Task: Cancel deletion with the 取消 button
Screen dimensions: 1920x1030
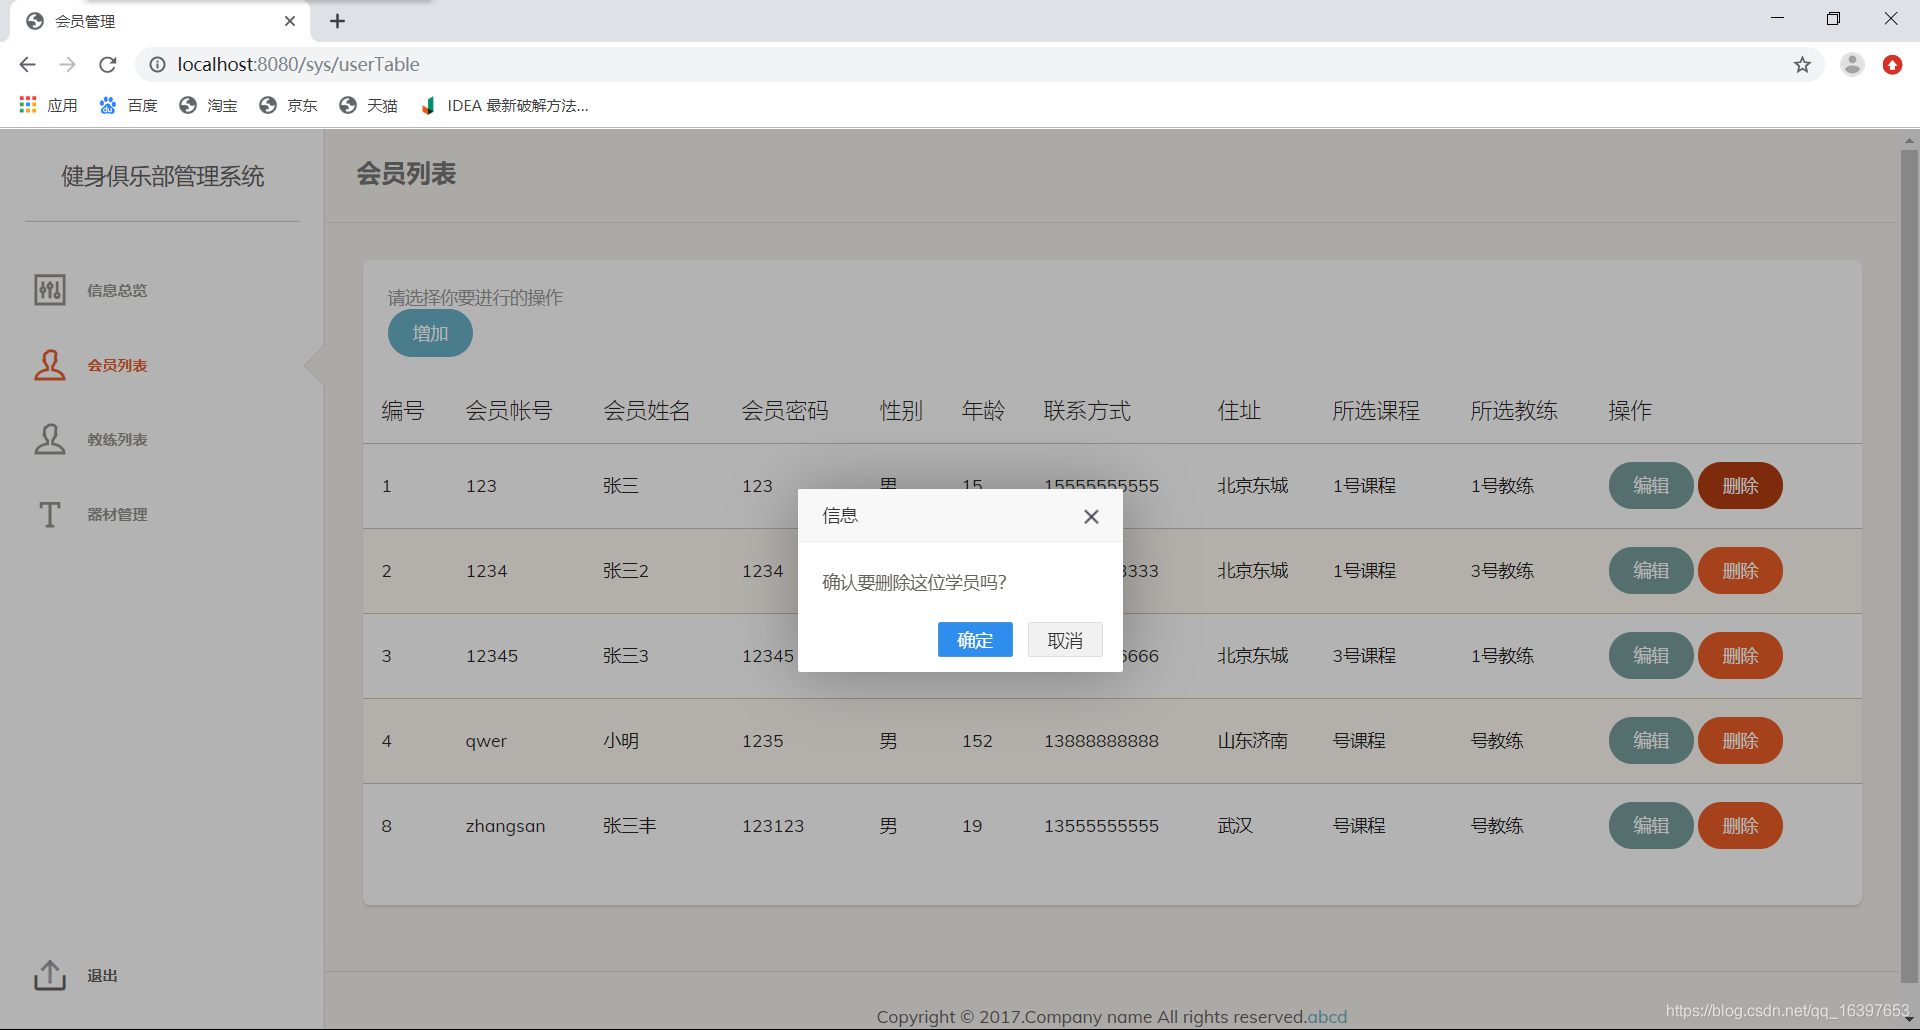Action: pyautogui.click(x=1065, y=640)
